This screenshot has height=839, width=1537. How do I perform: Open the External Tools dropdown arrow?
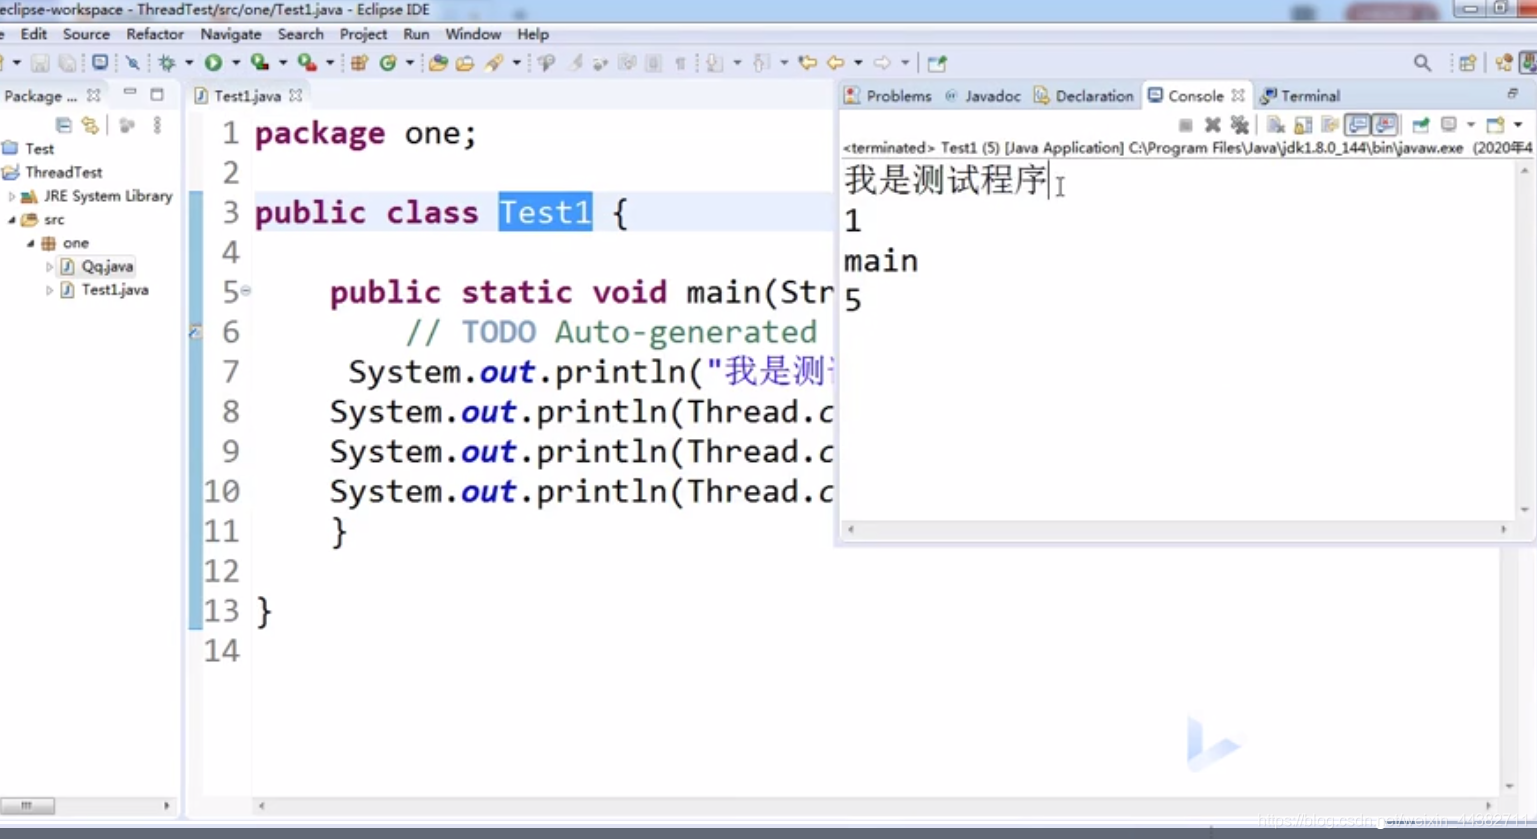click(330, 63)
